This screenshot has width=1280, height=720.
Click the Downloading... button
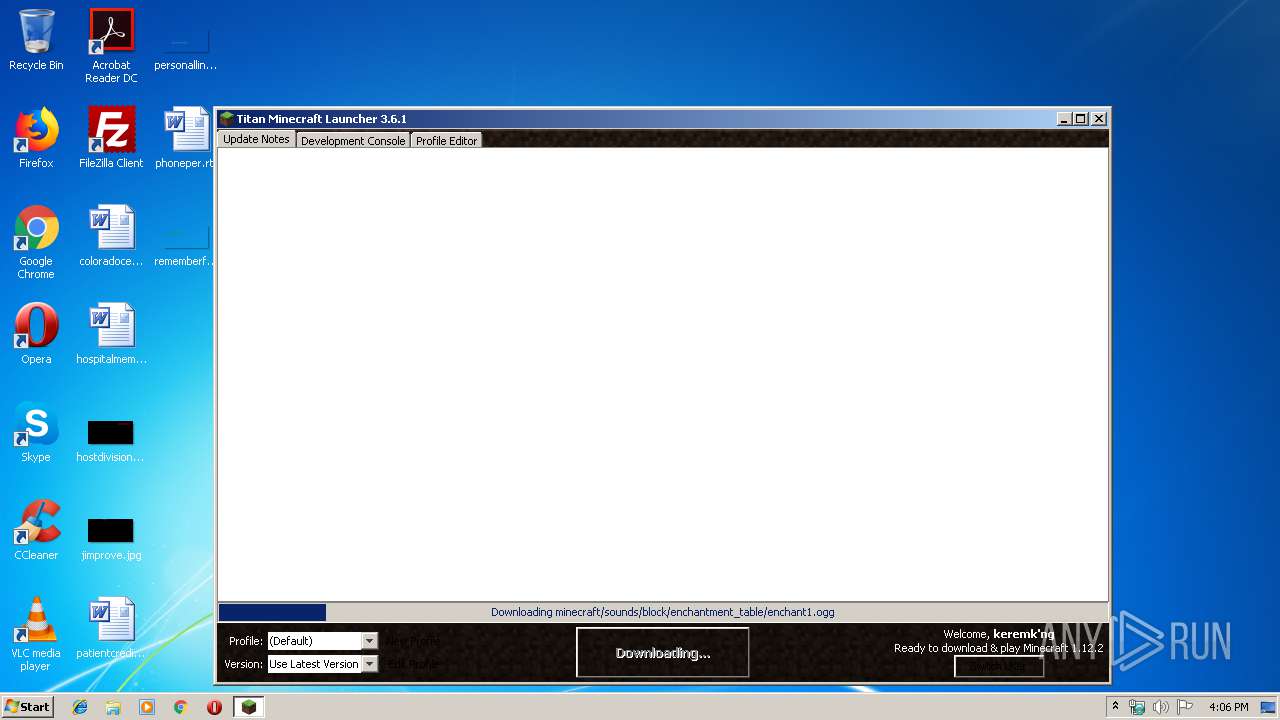(x=663, y=653)
